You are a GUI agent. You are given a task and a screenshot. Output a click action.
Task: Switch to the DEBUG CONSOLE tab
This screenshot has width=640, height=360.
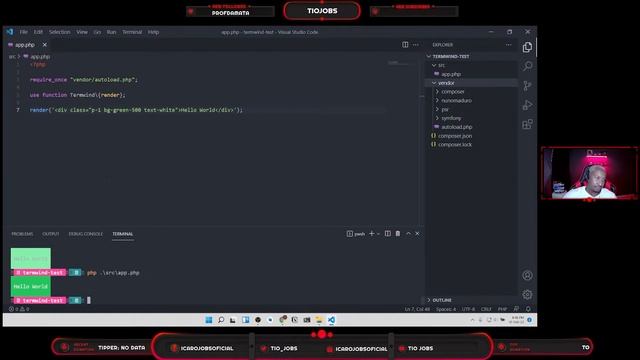[x=86, y=234]
